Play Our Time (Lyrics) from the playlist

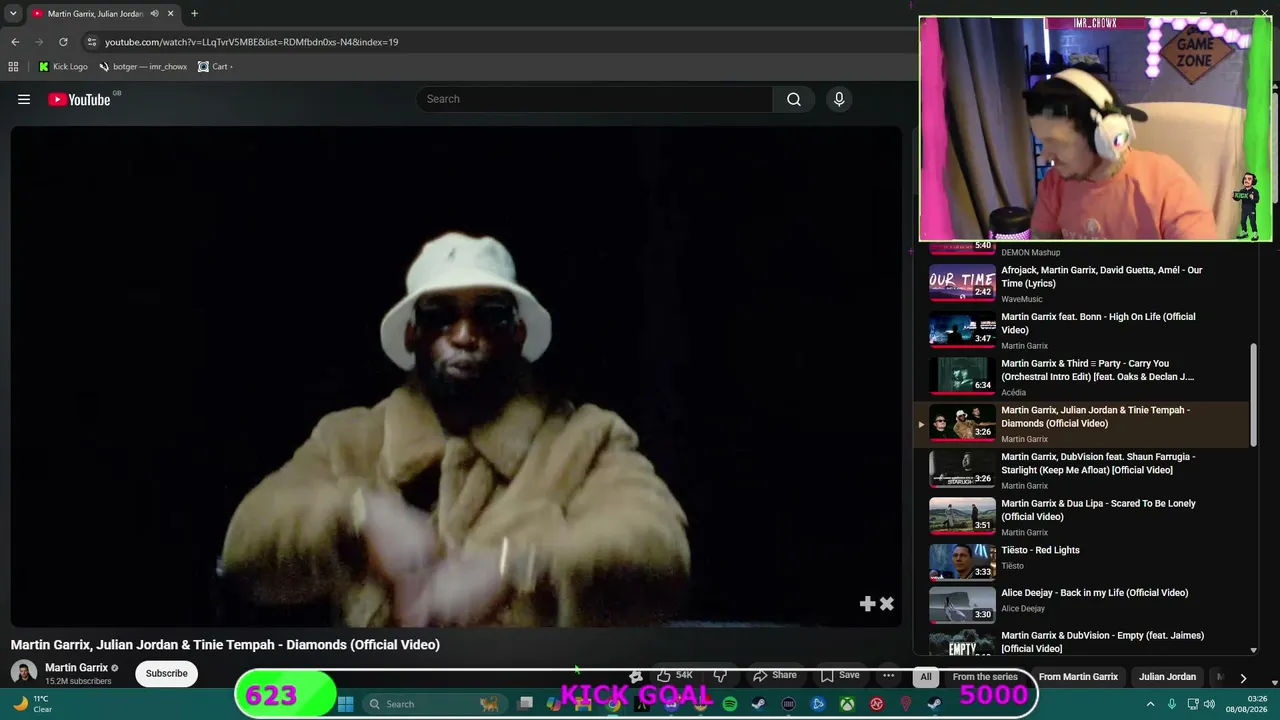(x=1088, y=283)
